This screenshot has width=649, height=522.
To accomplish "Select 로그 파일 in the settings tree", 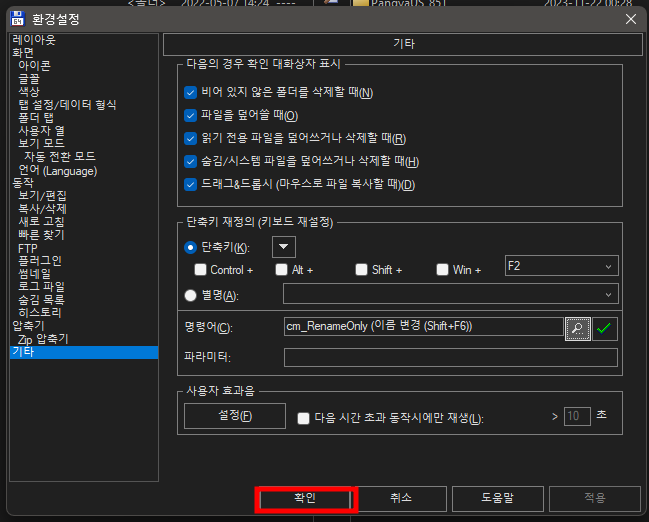I will (x=41, y=286).
